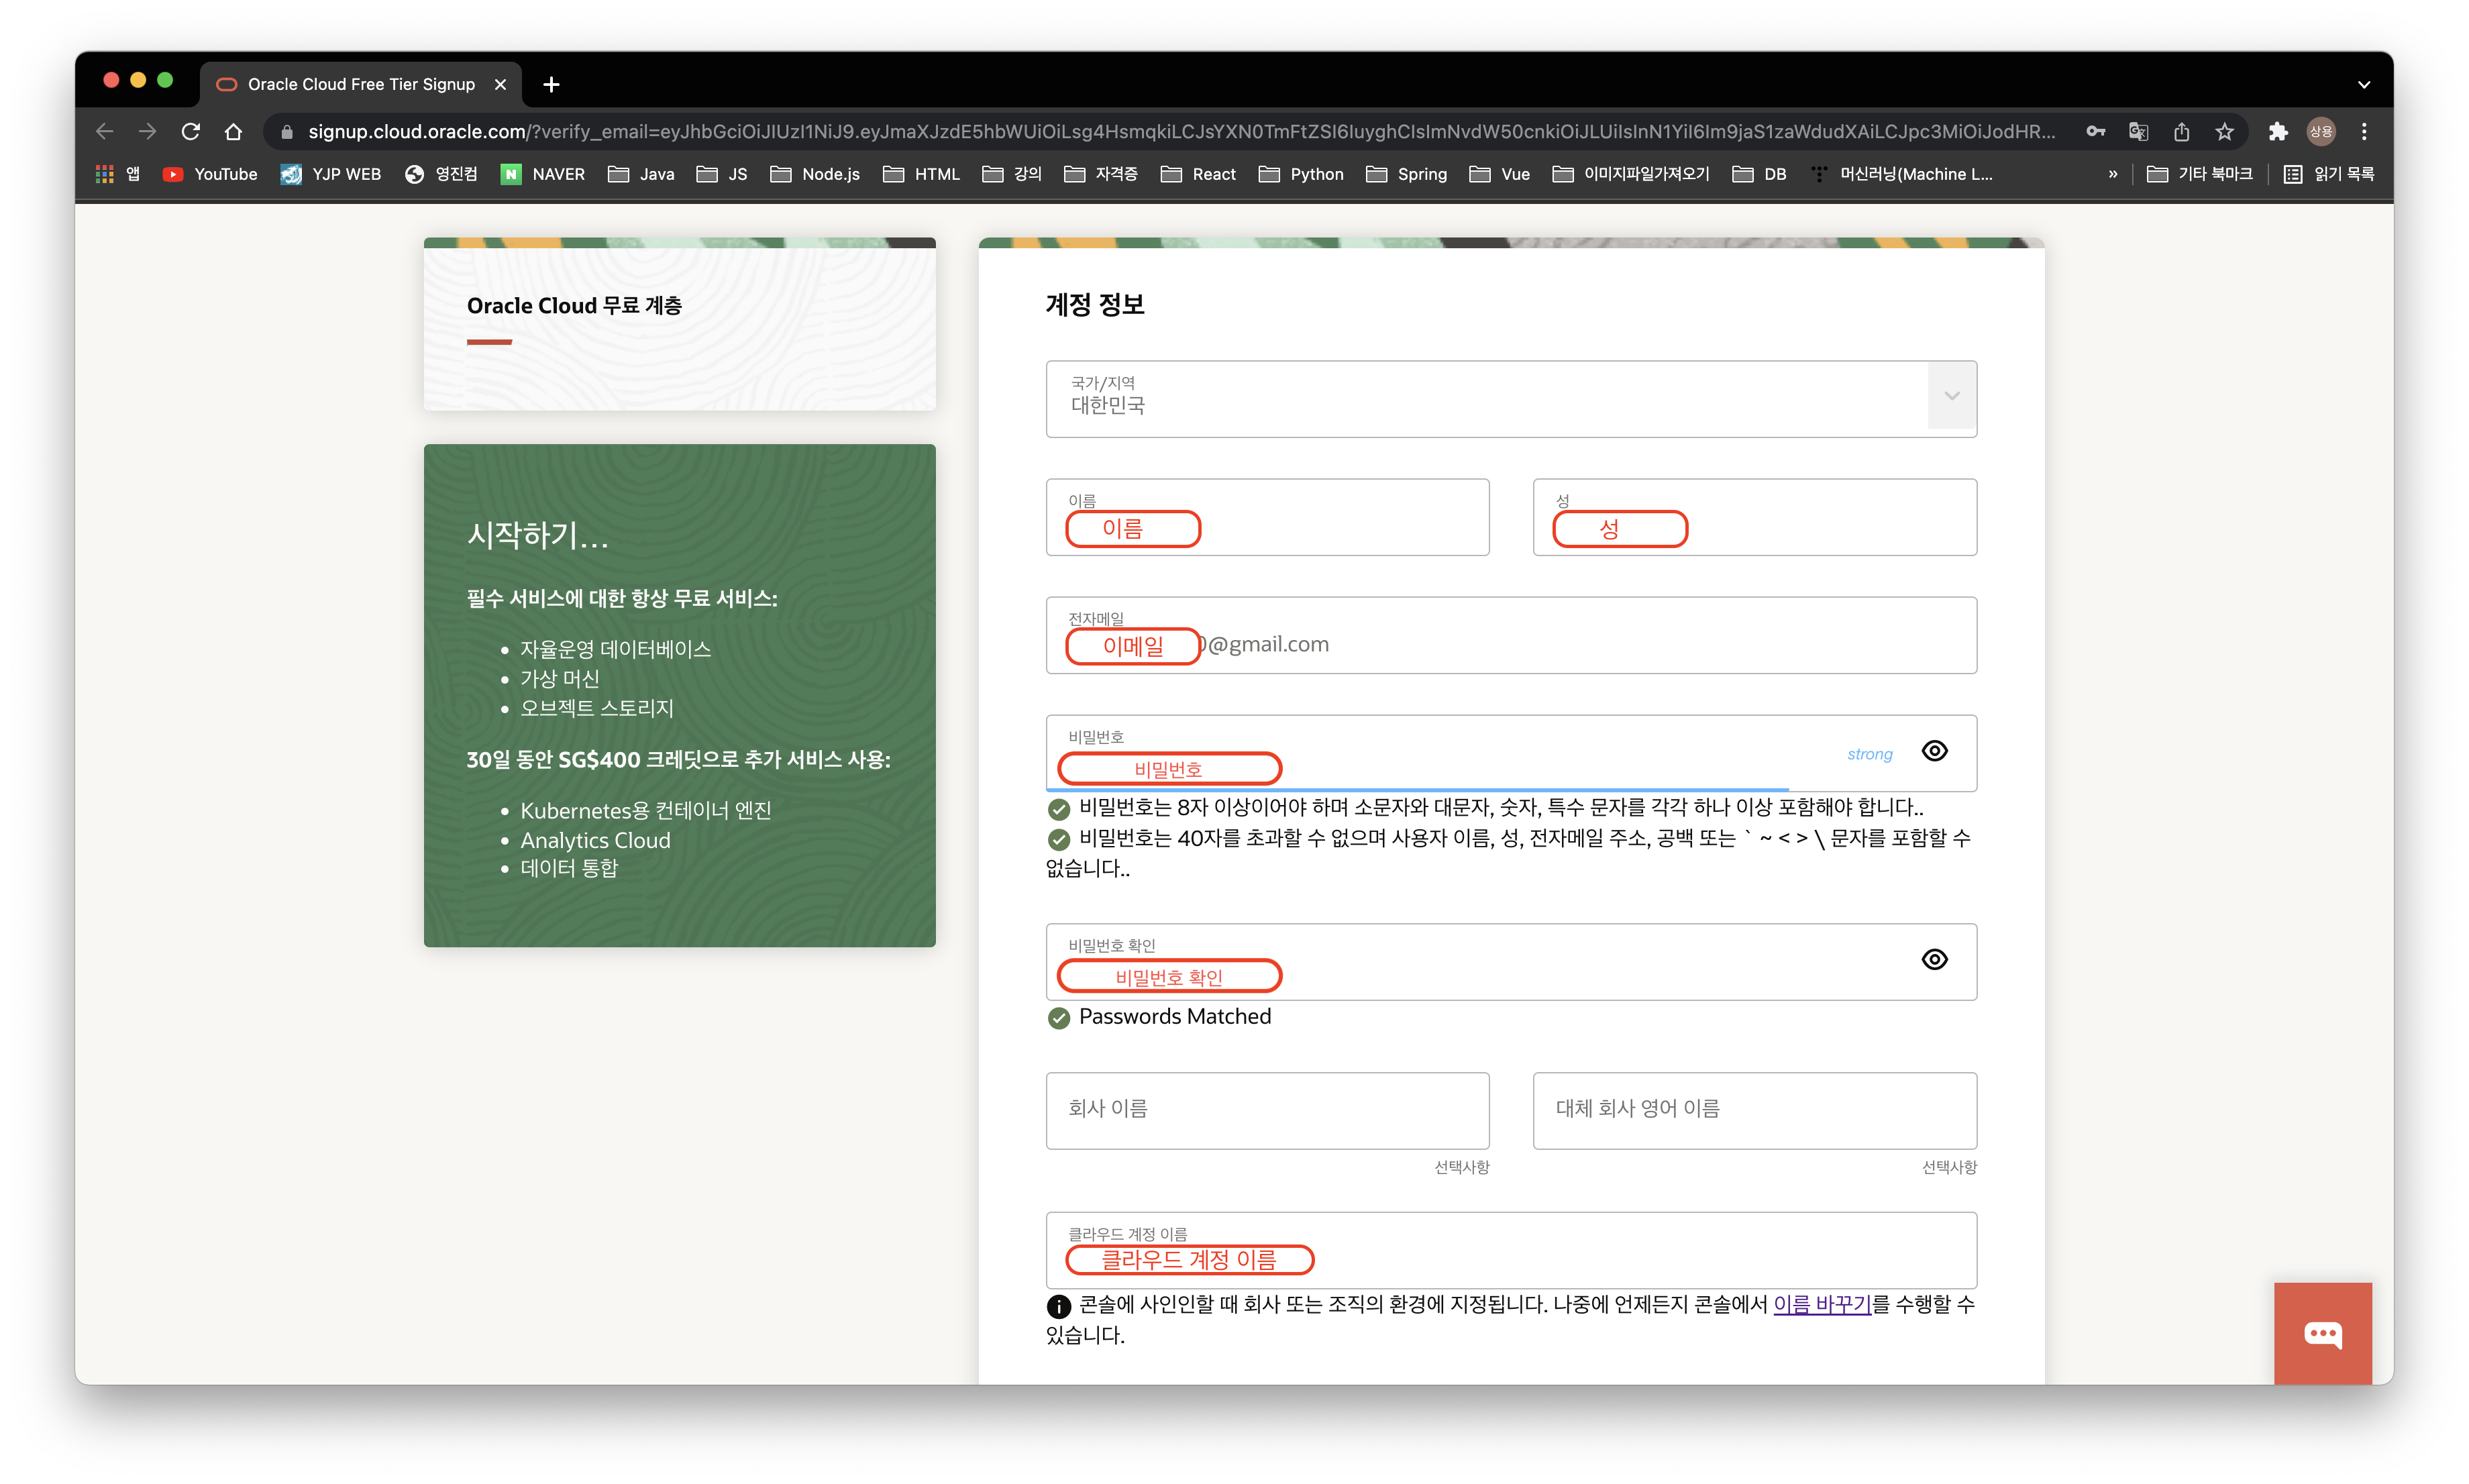Image resolution: width=2469 pixels, height=1484 pixels.
Task: Bookmark this page with the star icon
Action: [x=2224, y=131]
